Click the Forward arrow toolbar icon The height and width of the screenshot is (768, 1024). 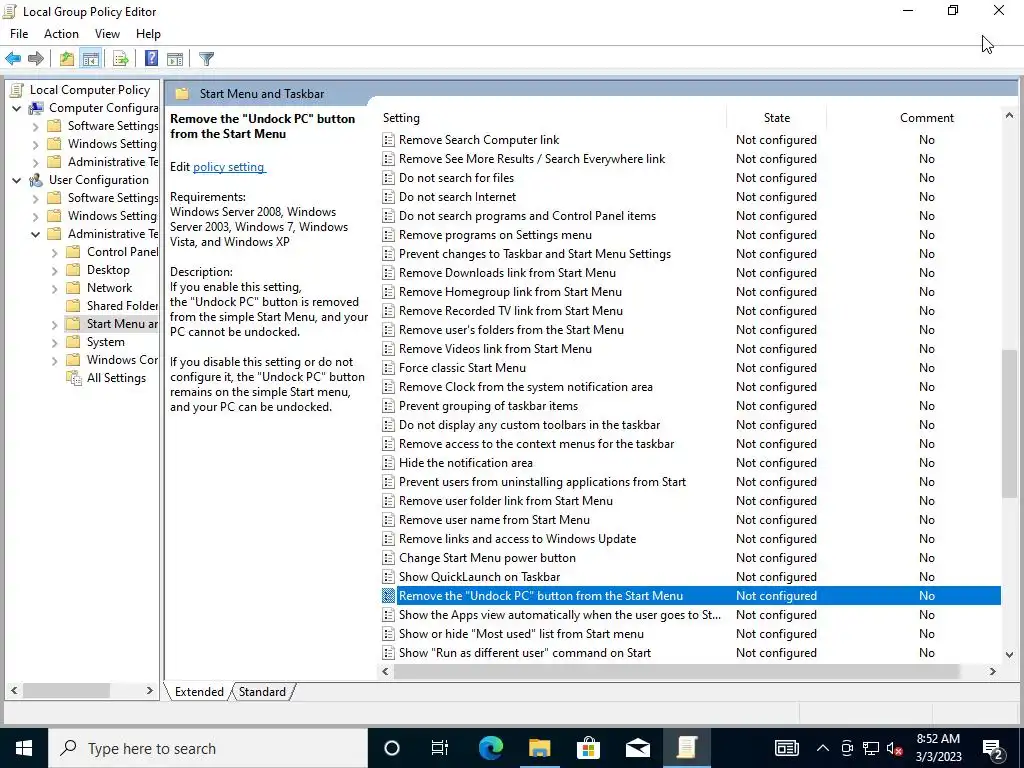pos(36,59)
